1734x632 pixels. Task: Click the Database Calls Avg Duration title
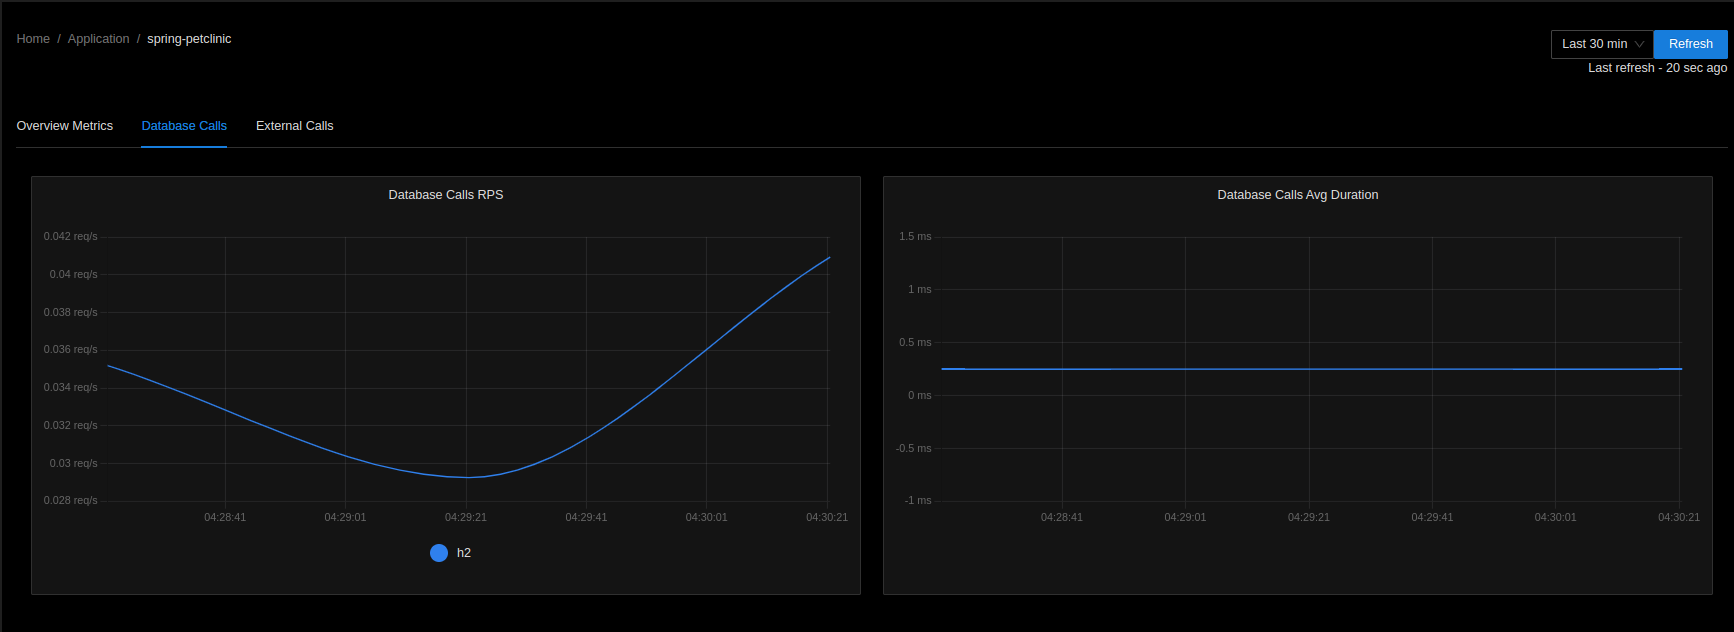pos(1298,195)
